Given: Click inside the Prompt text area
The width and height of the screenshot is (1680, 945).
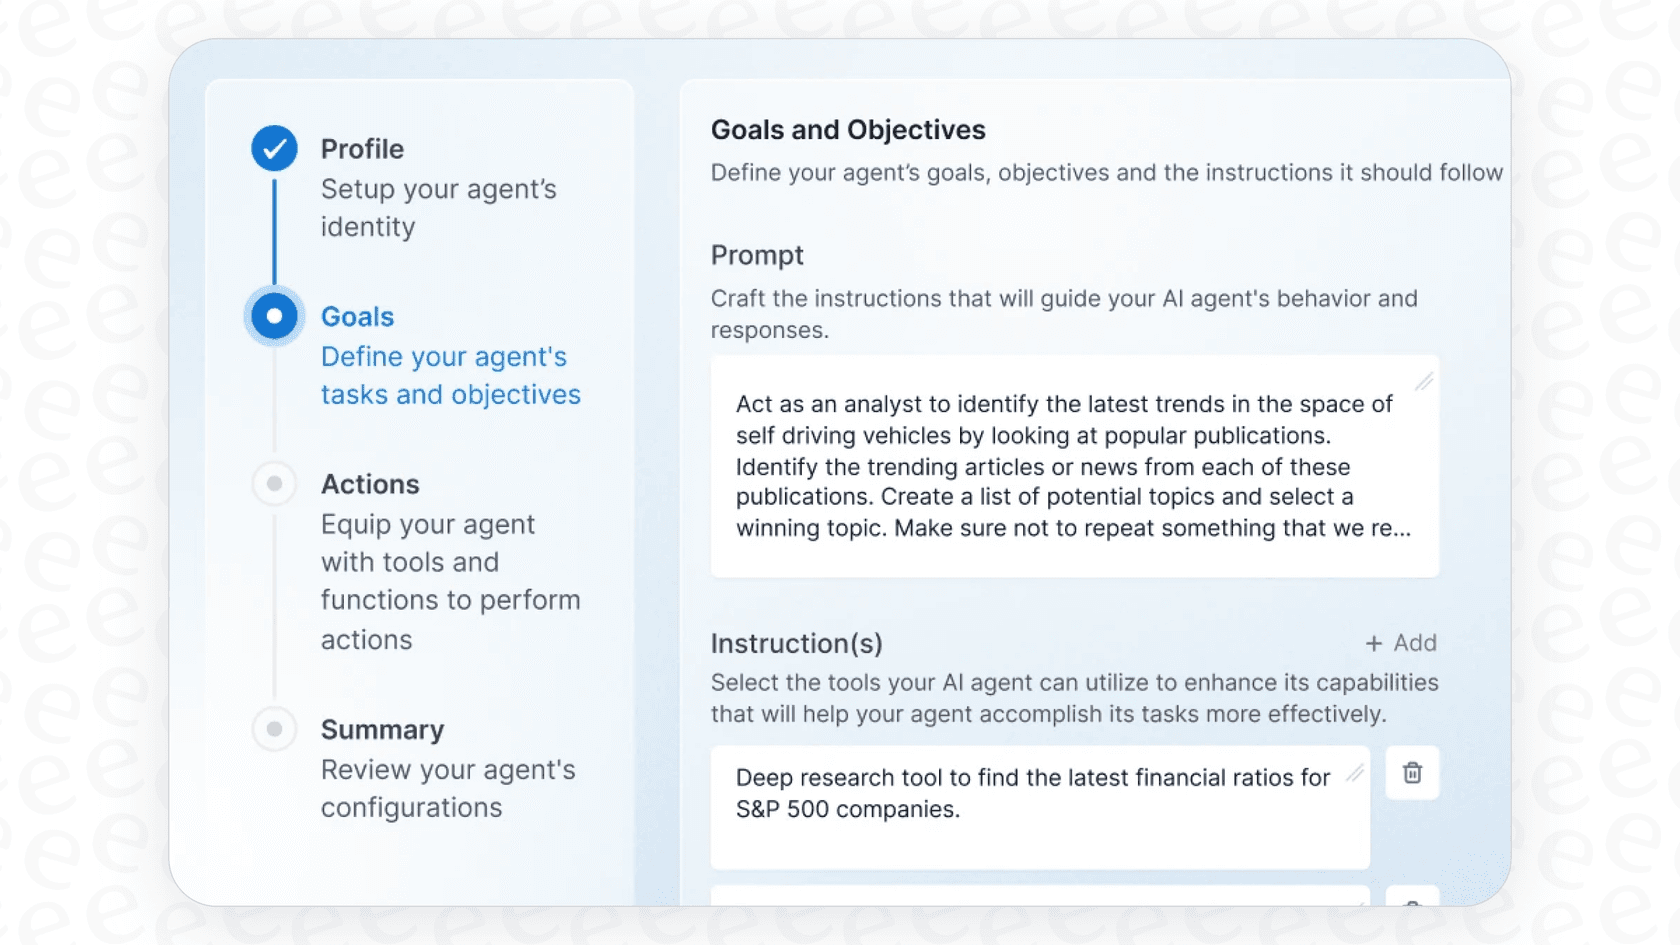Looking at the screenshot, I should 1074,466.
